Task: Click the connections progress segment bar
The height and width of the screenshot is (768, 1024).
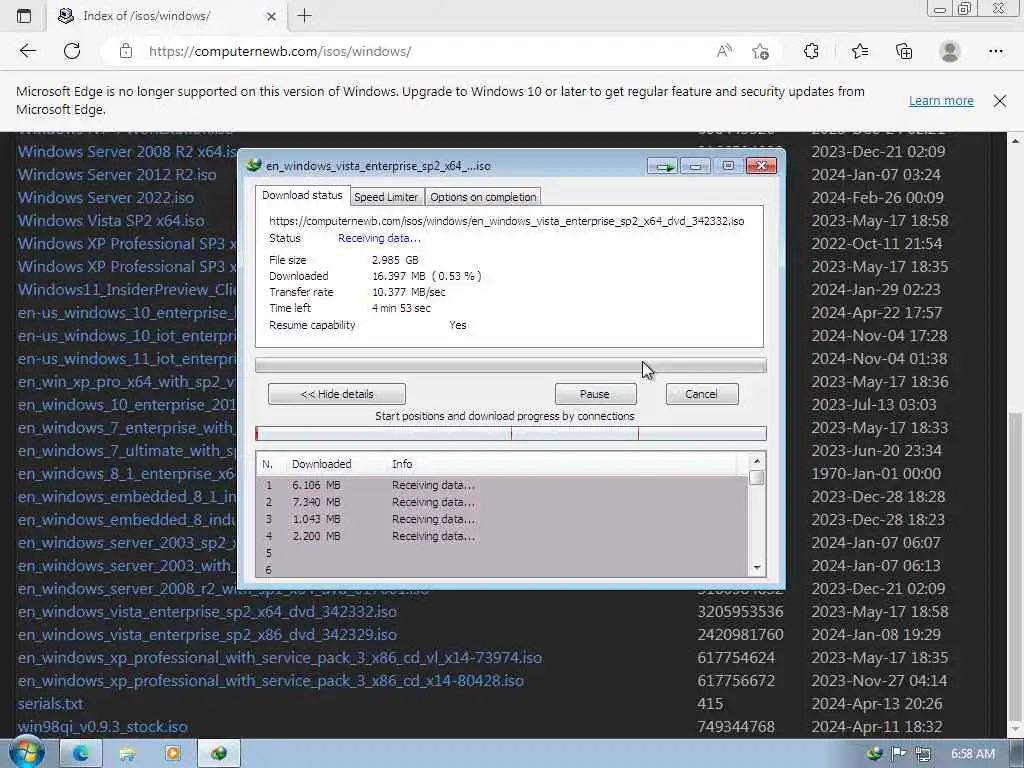Action: click(x=511, y=434)
